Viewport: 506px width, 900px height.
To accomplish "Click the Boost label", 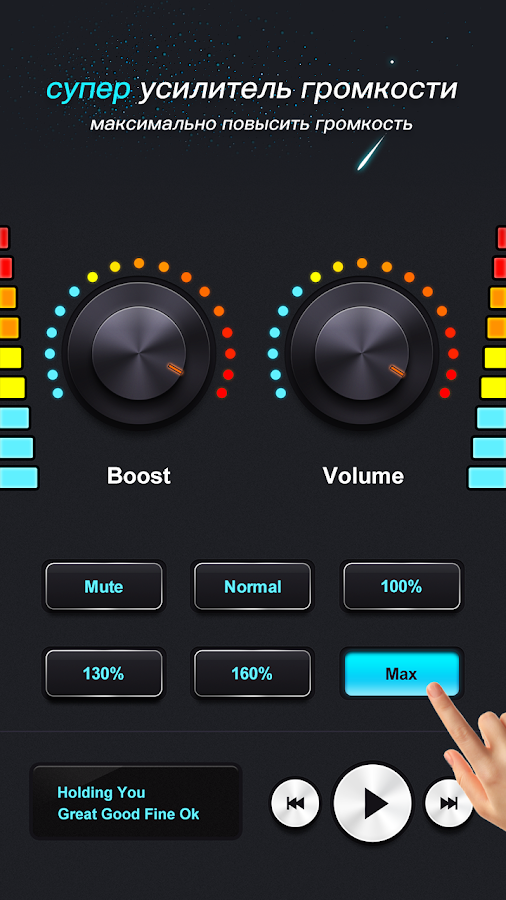I will point(139,476).
